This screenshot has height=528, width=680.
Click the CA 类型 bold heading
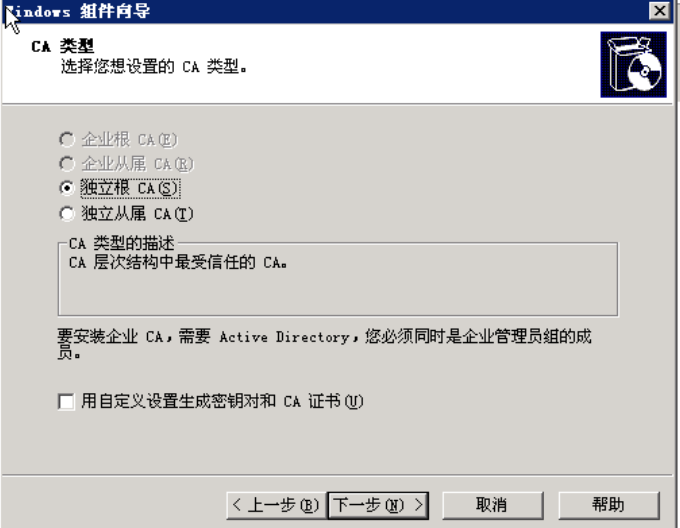[x=62, y=46]
